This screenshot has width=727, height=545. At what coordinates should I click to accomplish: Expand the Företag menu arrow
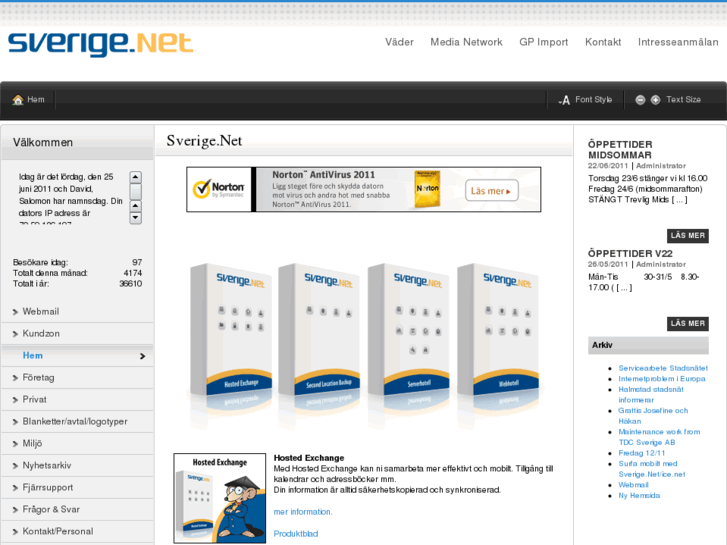tap(15, 378)
